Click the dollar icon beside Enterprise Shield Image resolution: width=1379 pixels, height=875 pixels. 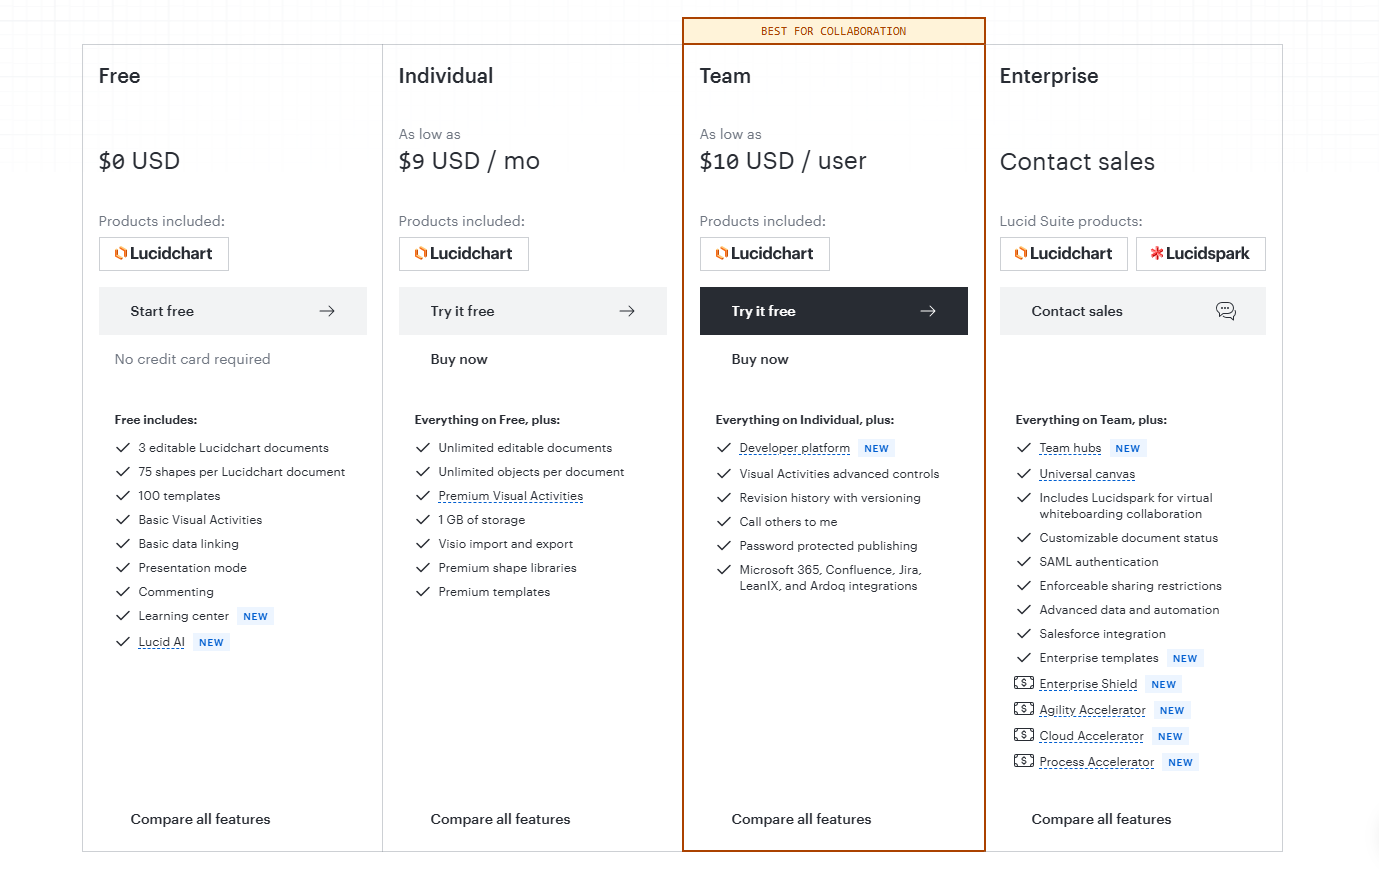point(1024,683)
